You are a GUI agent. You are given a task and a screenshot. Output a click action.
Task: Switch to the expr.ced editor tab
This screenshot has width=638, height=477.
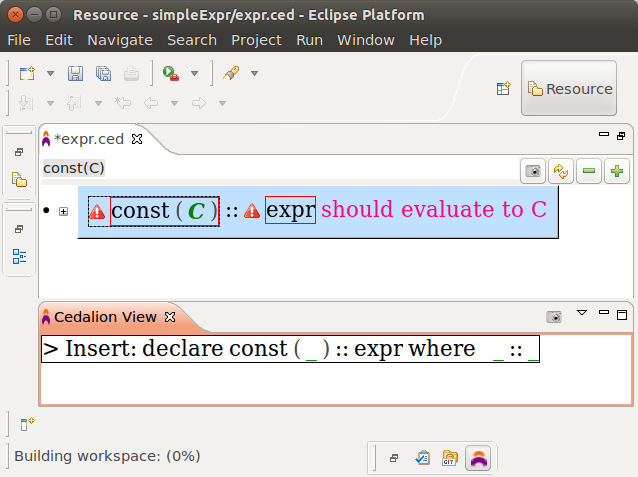click(89, 138)
